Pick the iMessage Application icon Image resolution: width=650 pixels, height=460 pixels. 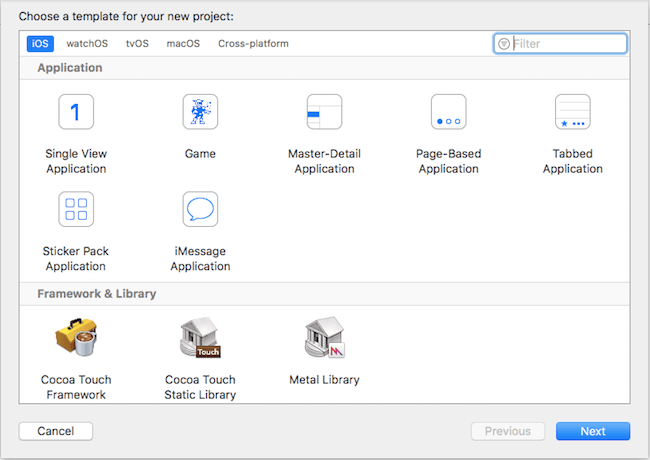(200, 209)
